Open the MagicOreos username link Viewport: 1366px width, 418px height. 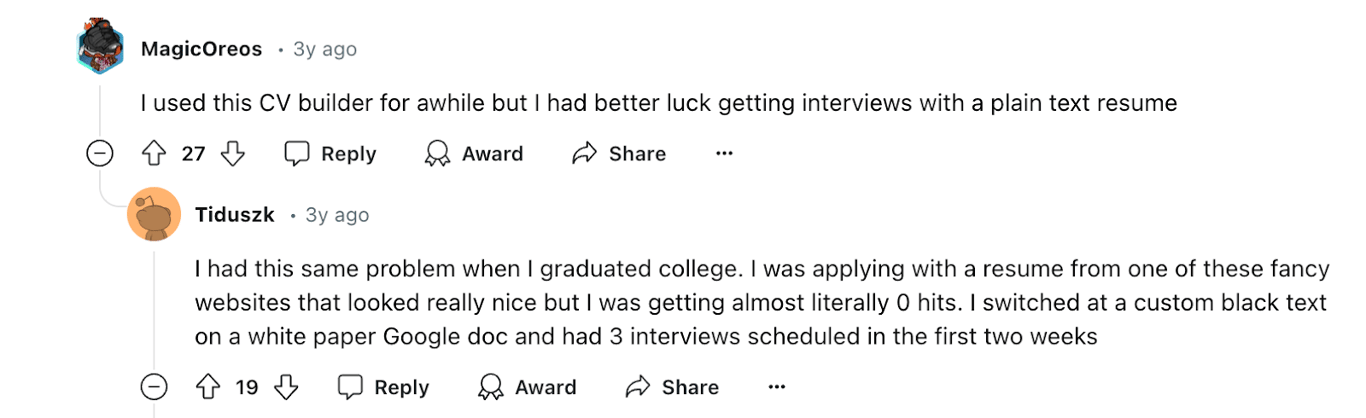202,49
